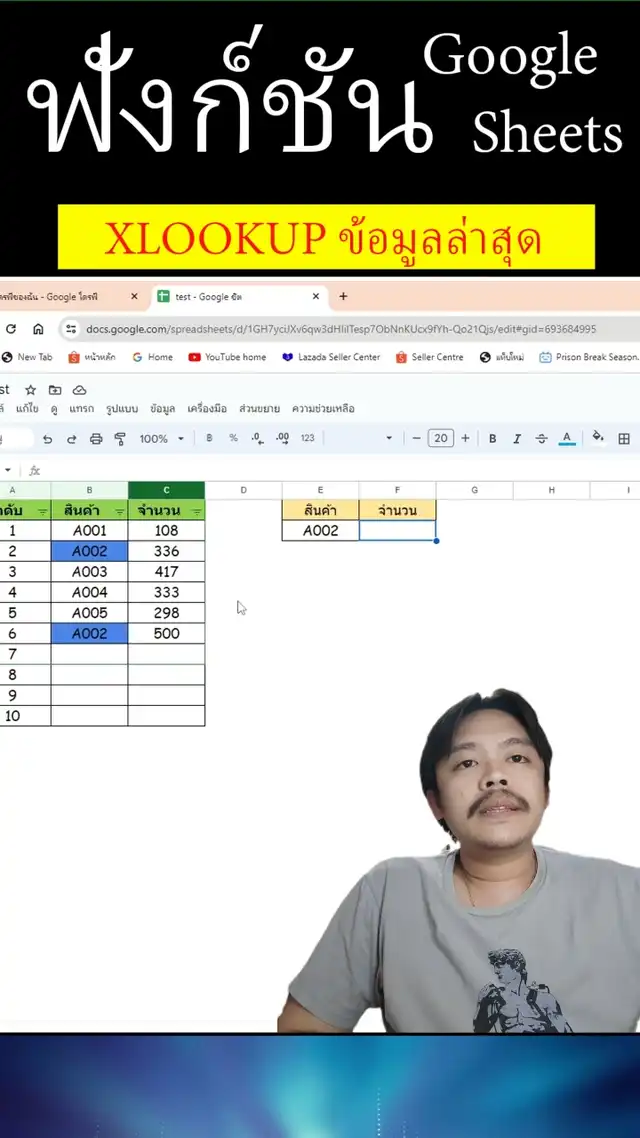Screen dimensions: 640x1138
Task: Toggle Strikethrough formatting
Action: 542,438
